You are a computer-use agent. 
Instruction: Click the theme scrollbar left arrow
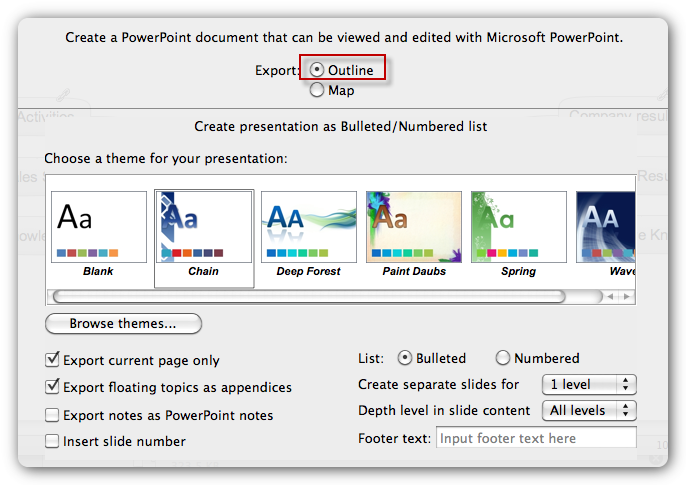point(610,297)
